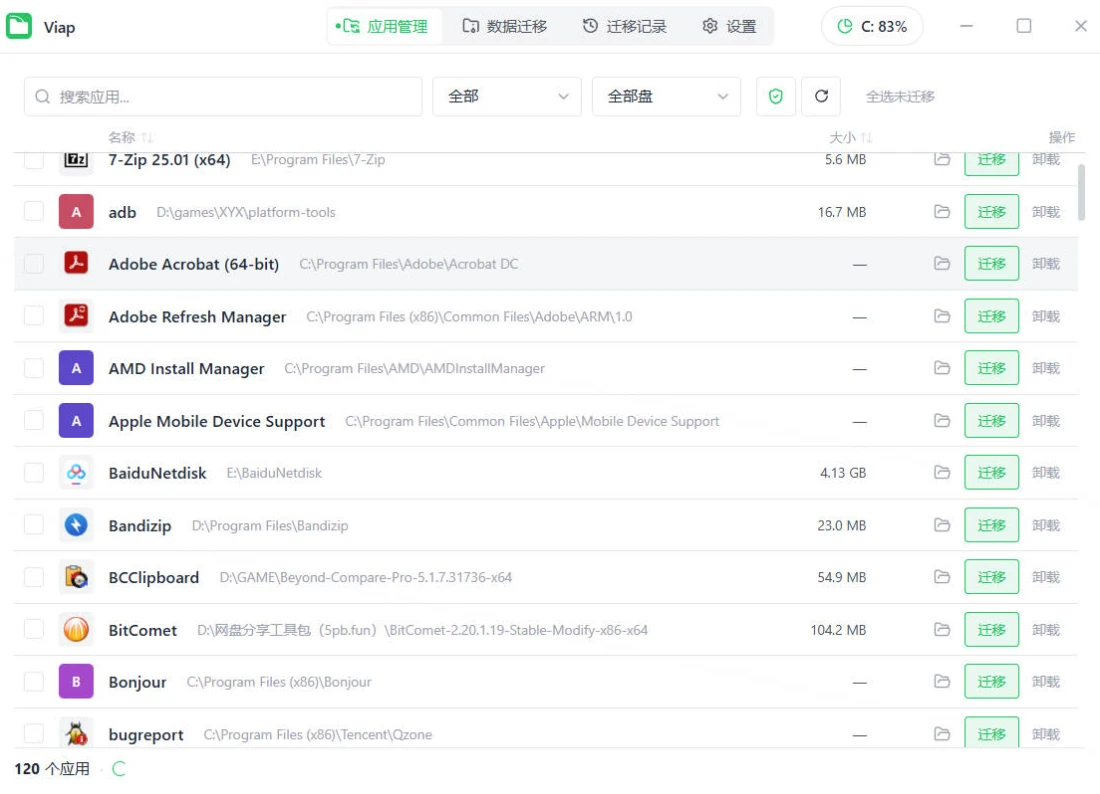Open folder location for BaiduNetdisk

point(941,472)
